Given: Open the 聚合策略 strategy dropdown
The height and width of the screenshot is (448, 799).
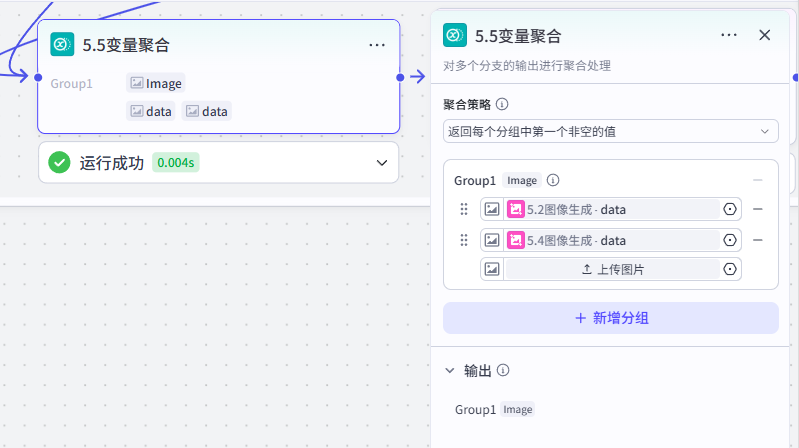Looking at the screenshot, I should 610,131.
